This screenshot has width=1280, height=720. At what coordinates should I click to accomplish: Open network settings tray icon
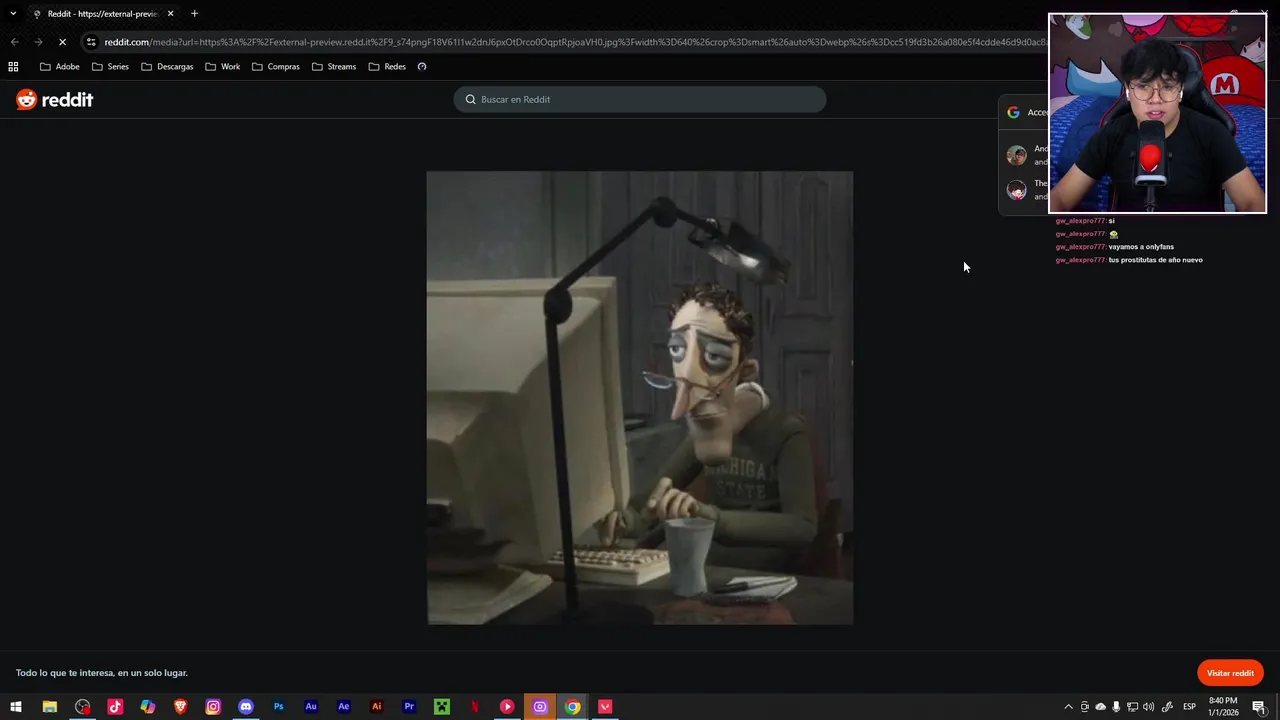[x=1132, y=707]
